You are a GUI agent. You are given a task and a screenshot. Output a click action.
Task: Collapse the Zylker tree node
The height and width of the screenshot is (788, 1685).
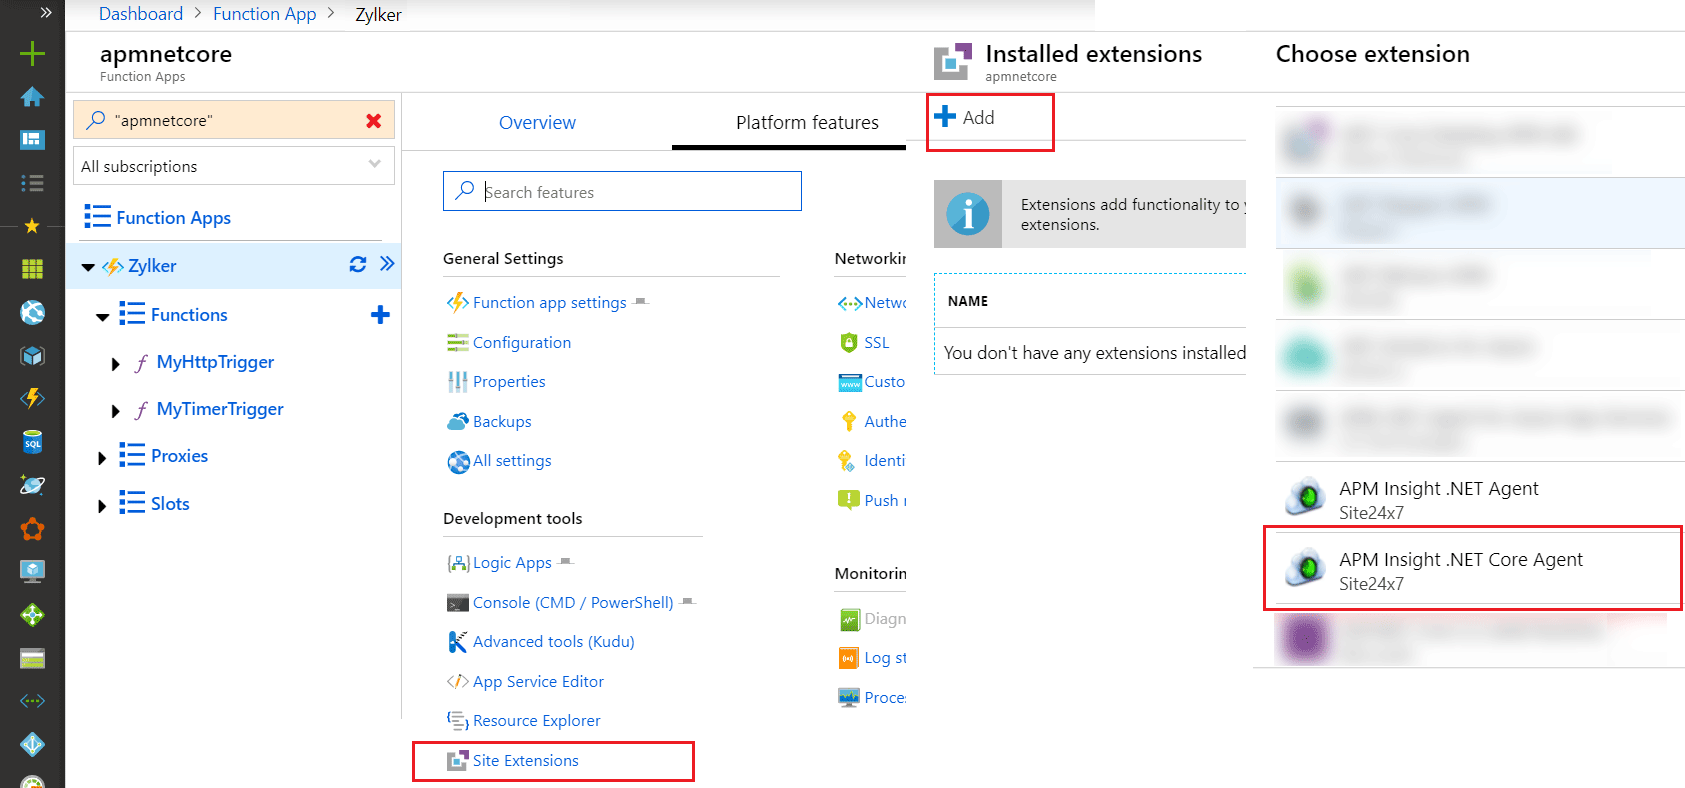coord(88,267)
